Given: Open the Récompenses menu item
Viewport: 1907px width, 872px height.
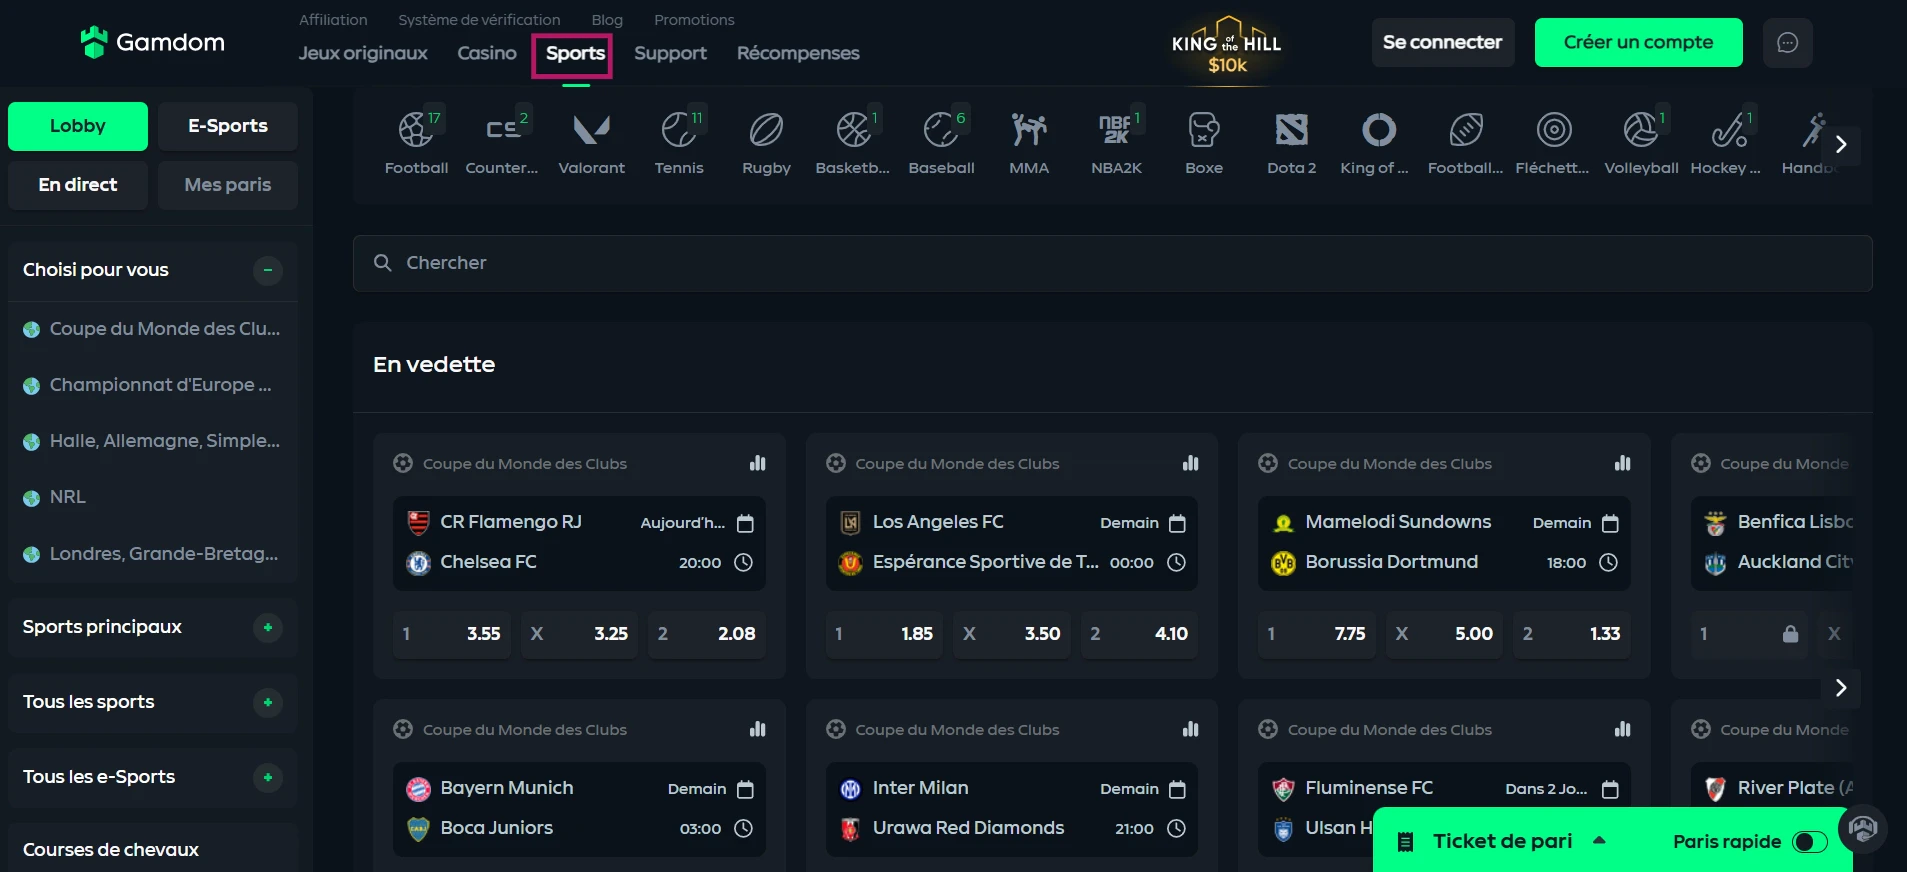Looking at the screenshot, I should click(x=798, y=53).
